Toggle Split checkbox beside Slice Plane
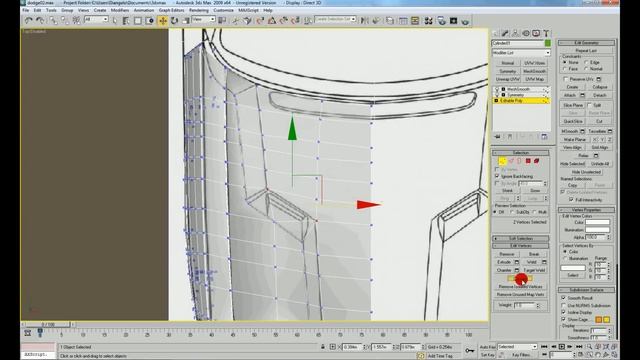 coord(589,105)
